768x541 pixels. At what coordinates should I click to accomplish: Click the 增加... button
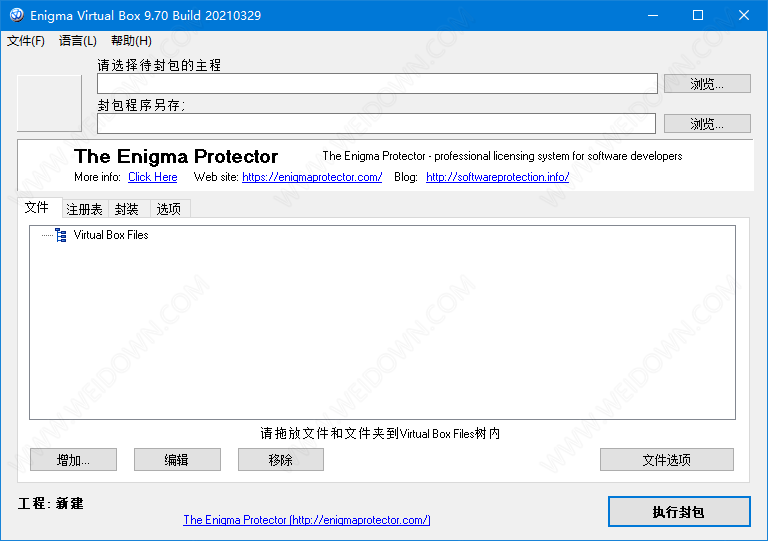tap(73, 460)
